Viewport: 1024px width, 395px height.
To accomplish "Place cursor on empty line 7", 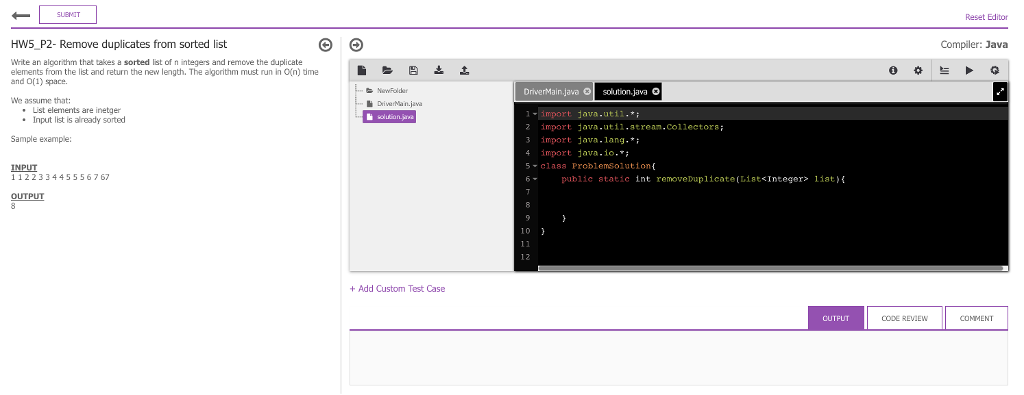I will 773,192.
